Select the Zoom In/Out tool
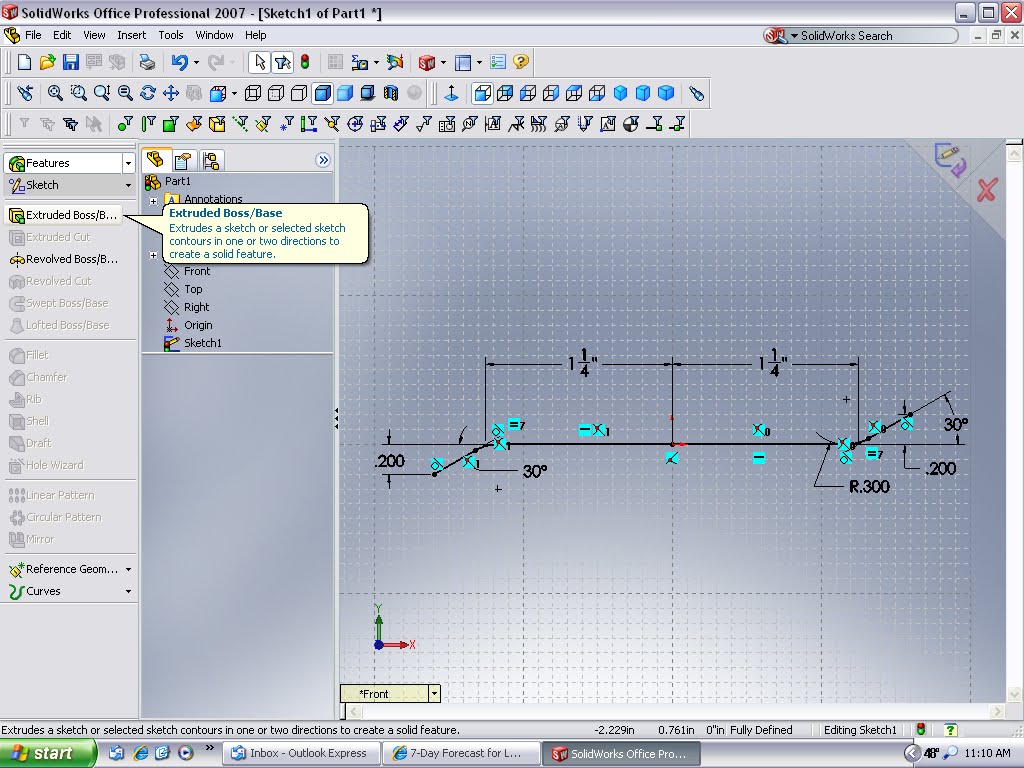1024x768 pixels. (101, 93)
